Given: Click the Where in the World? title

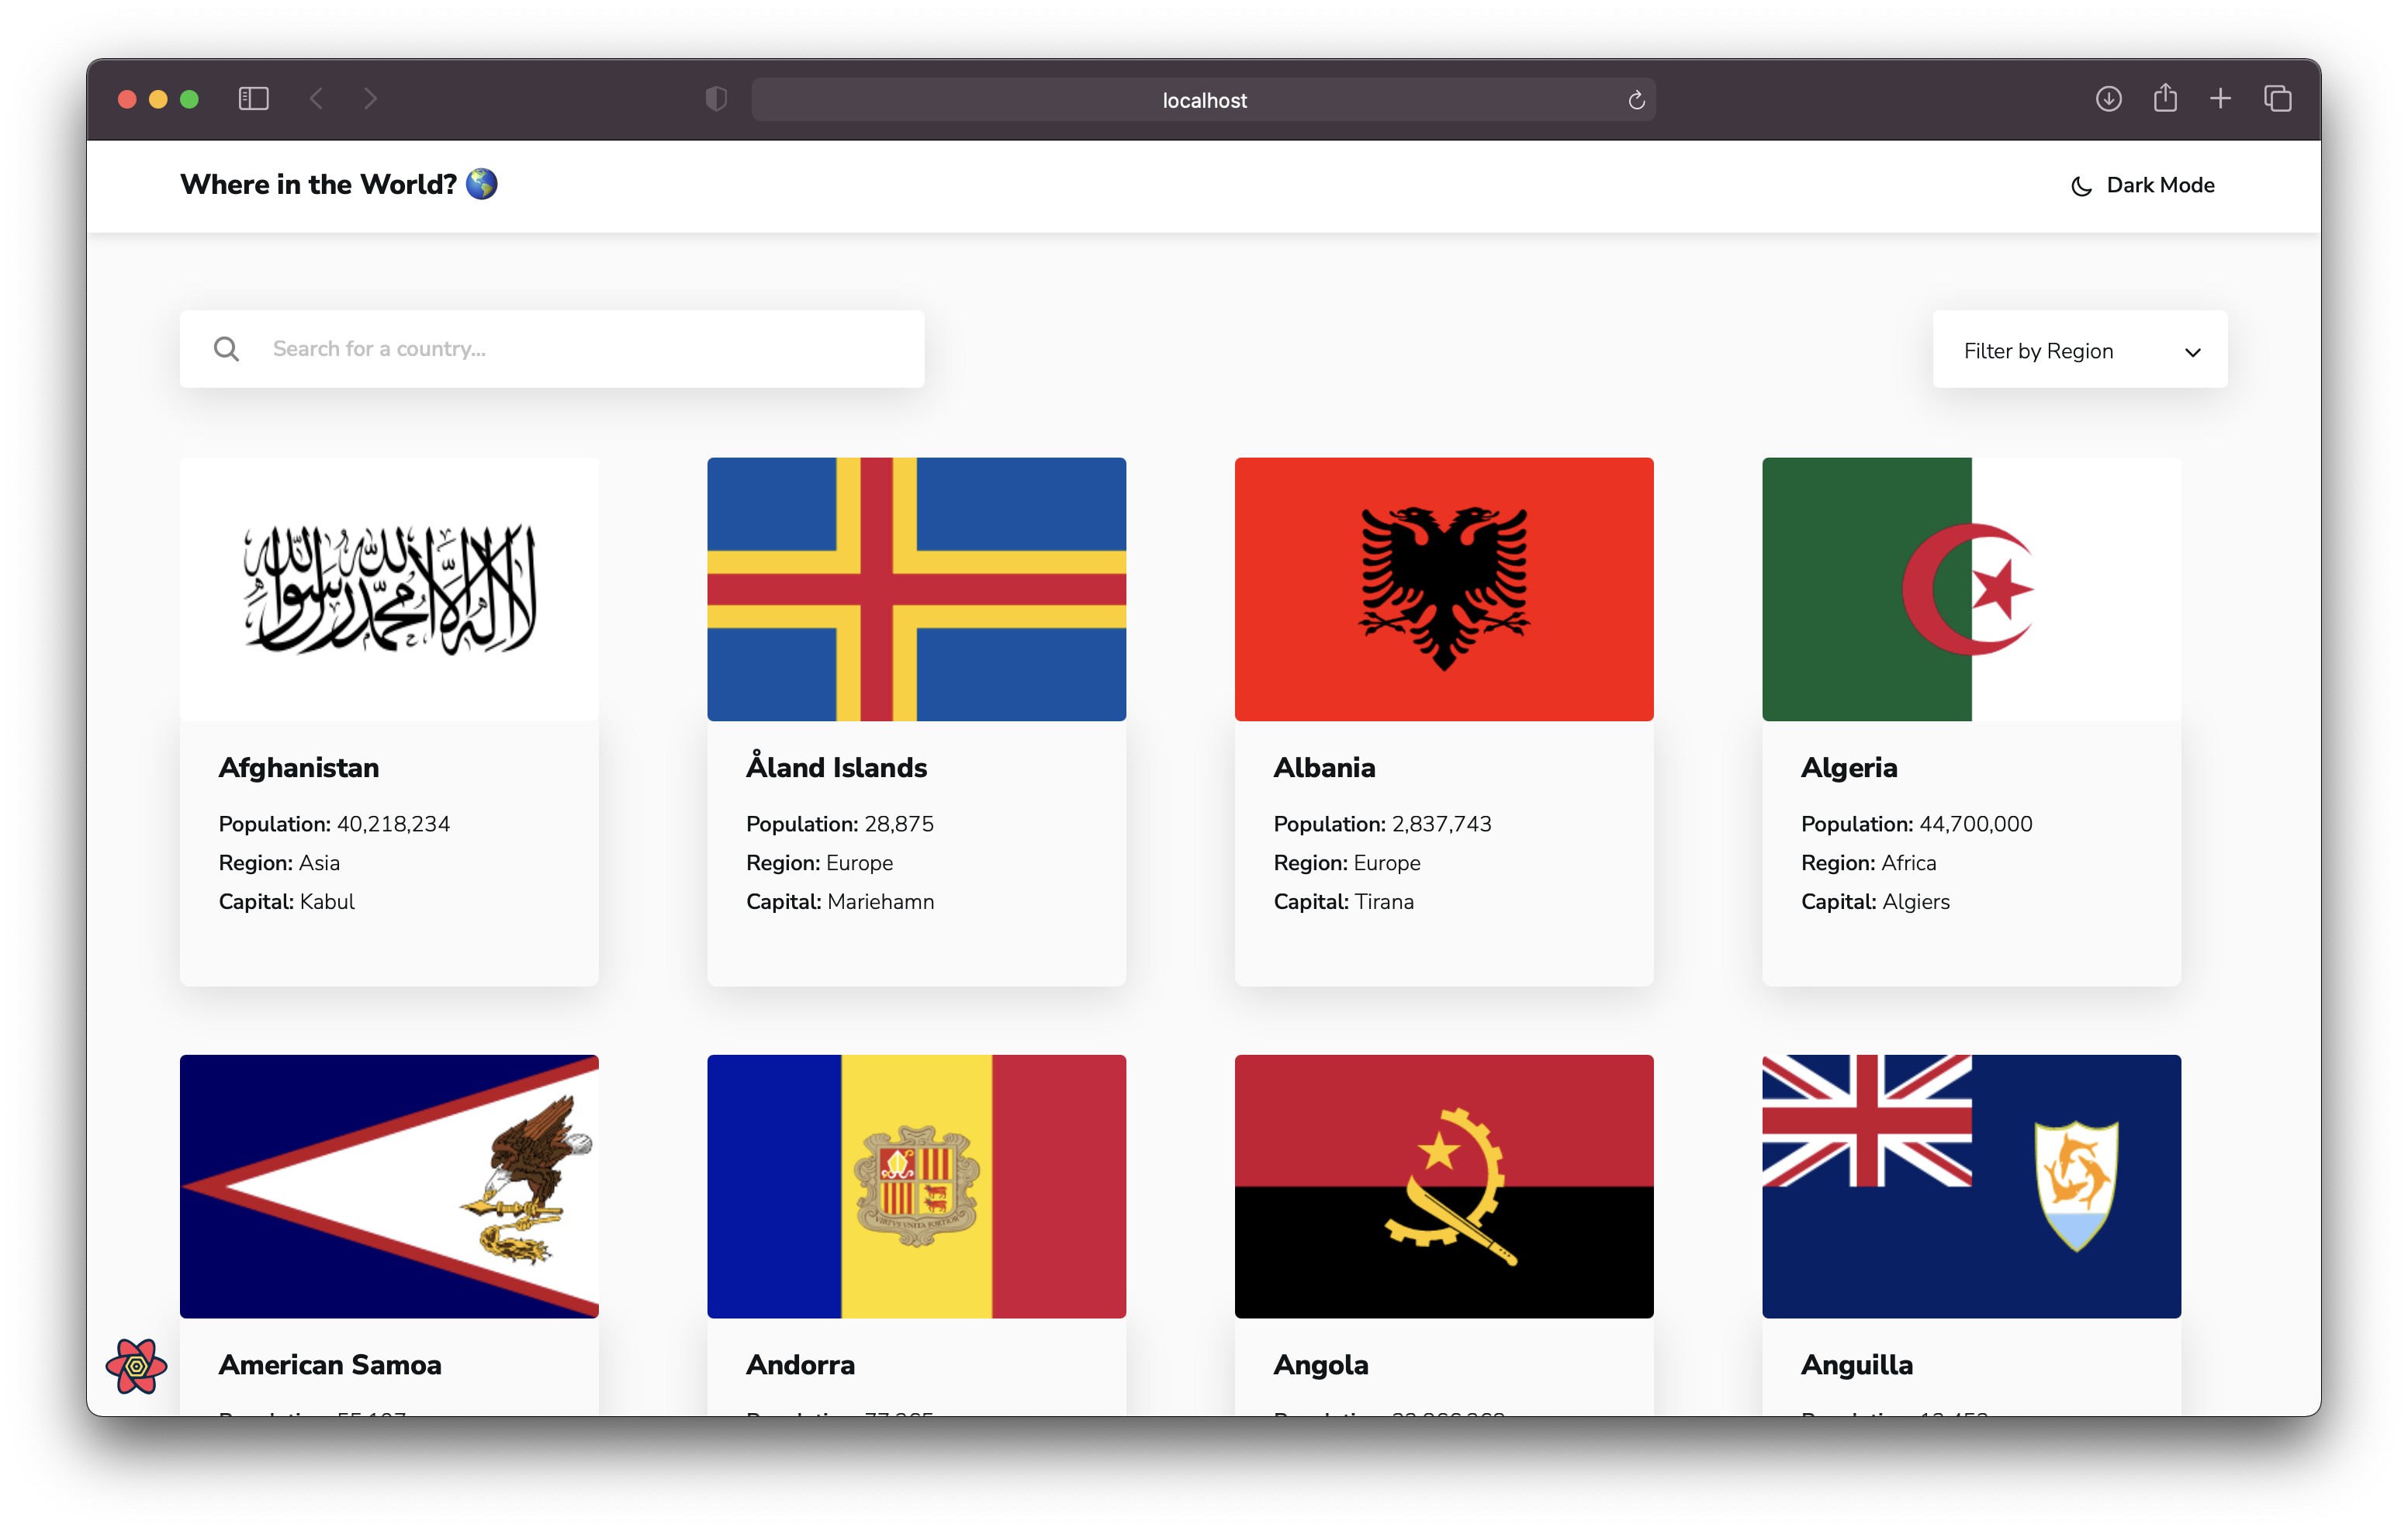Looking at the screenshot, I should click(318, 184).
